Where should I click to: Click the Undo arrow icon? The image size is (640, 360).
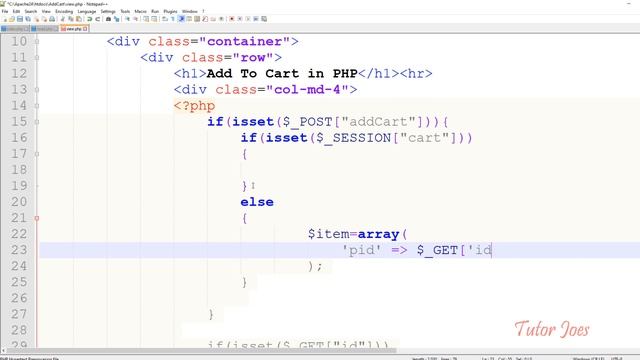point(89,19)
